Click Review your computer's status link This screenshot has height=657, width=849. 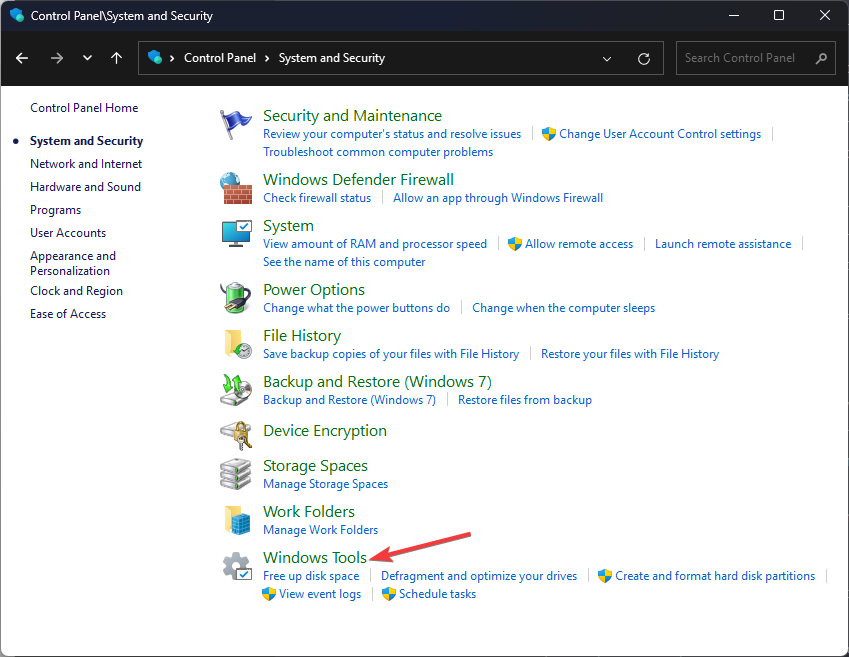392,134
